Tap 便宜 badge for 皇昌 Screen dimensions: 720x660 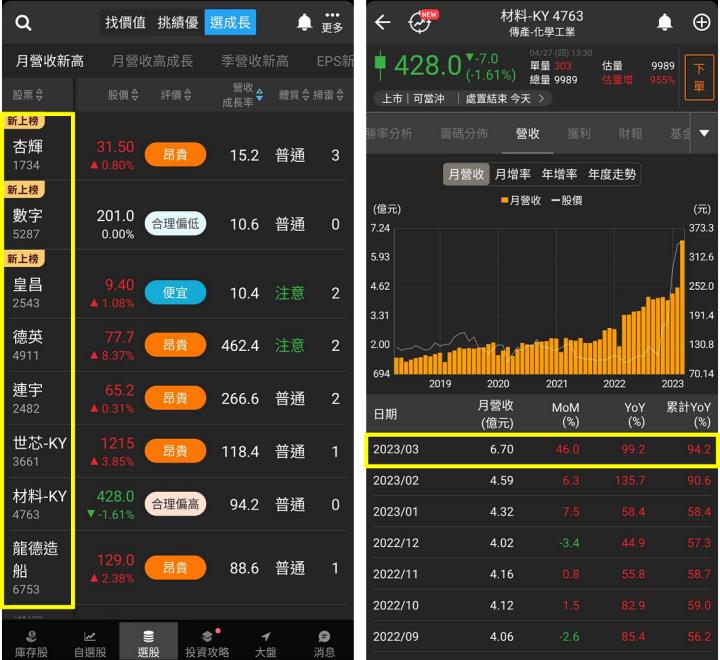coord(175,293)
